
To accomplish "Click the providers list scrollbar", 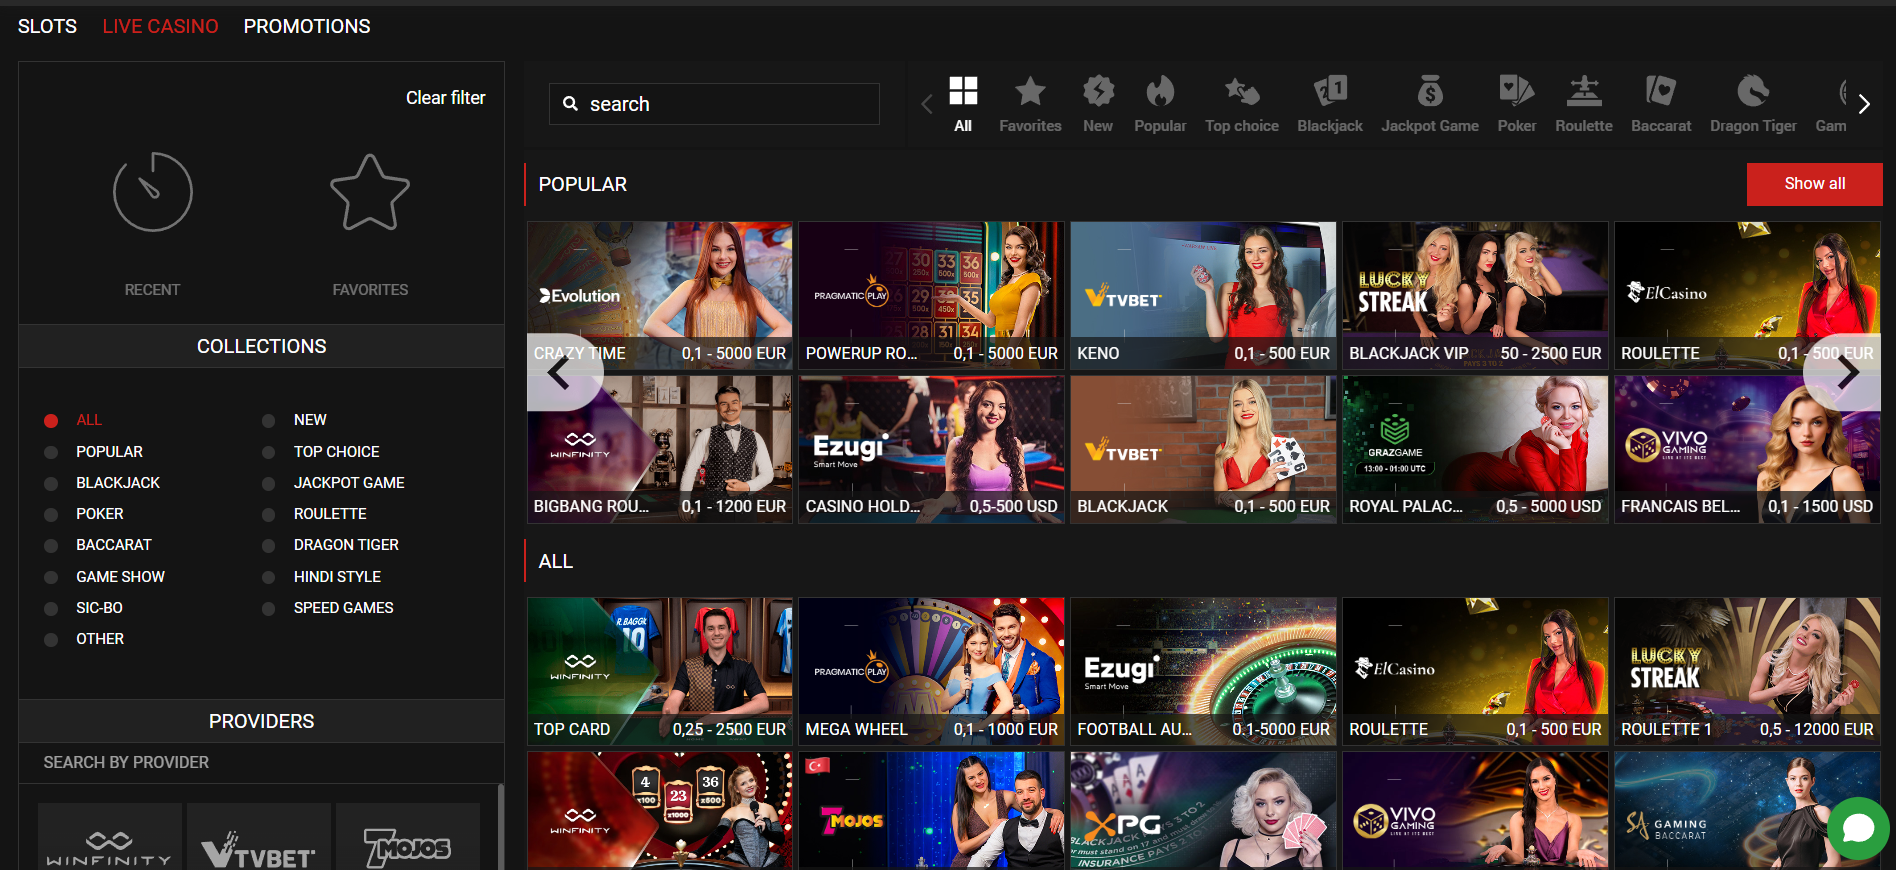I will coord(500,825).
